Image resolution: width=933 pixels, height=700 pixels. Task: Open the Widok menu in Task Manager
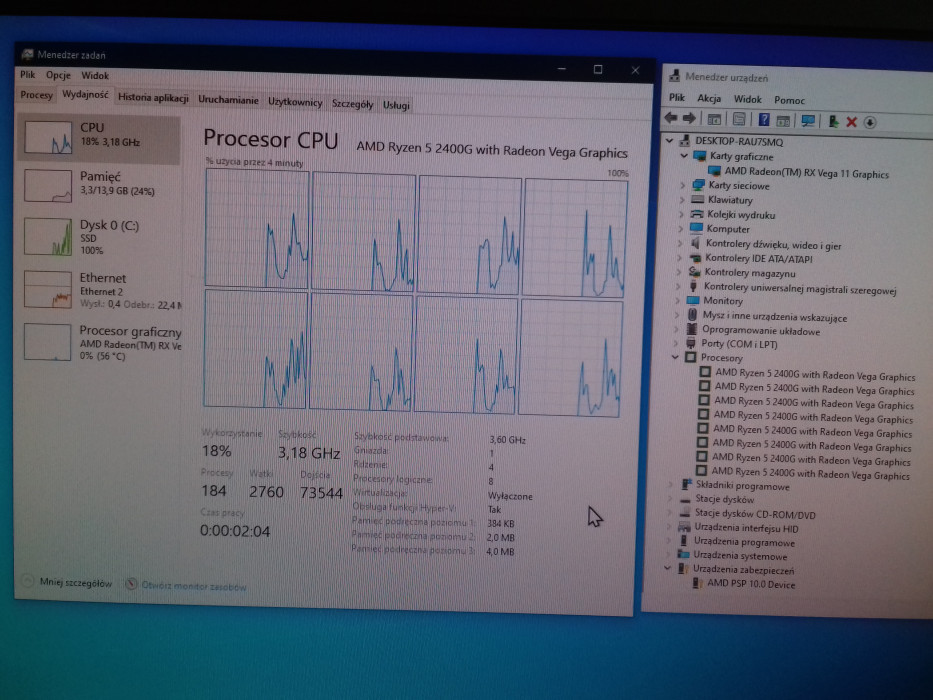95,76
